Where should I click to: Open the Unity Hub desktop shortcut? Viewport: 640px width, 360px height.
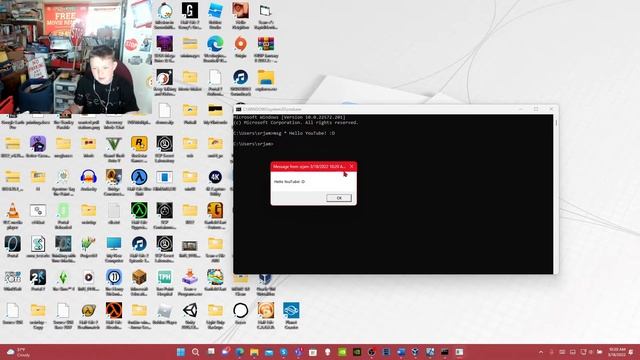pos(190,316)
